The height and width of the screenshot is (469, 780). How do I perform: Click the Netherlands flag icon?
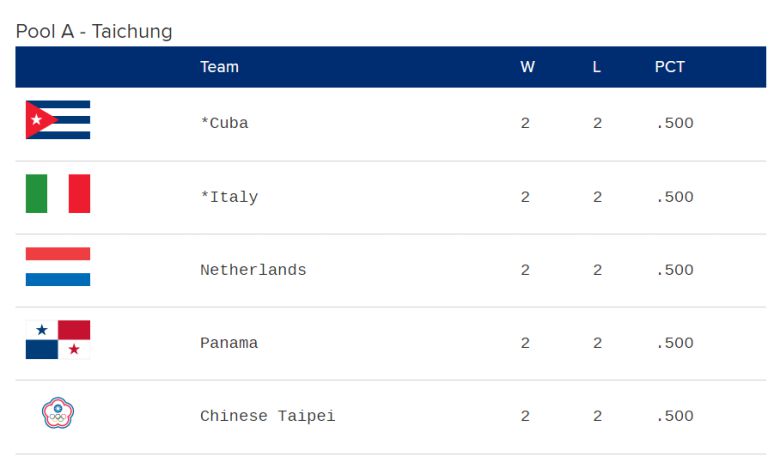pyautogui.click(x=58, y=267)
